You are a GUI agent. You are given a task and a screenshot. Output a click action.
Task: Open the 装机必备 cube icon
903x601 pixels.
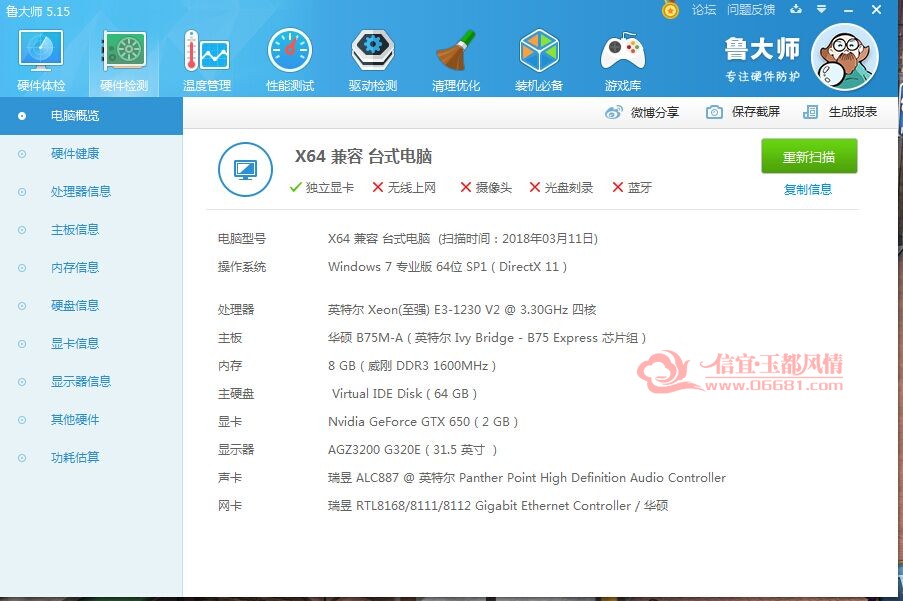(x=539, y=51)
